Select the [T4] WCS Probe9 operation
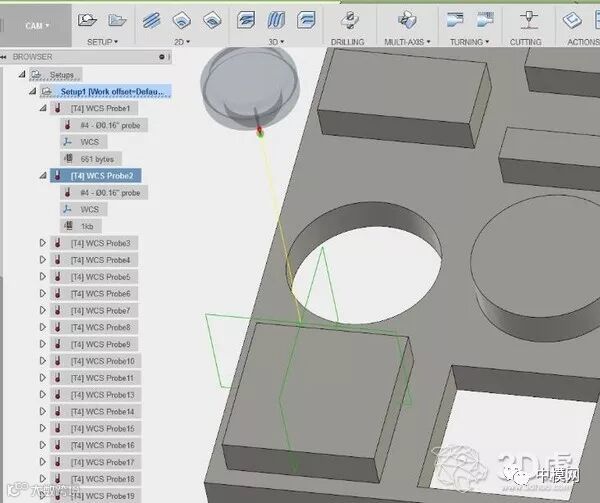The height and width of the screenshot is (503, 600). point(94,344)
